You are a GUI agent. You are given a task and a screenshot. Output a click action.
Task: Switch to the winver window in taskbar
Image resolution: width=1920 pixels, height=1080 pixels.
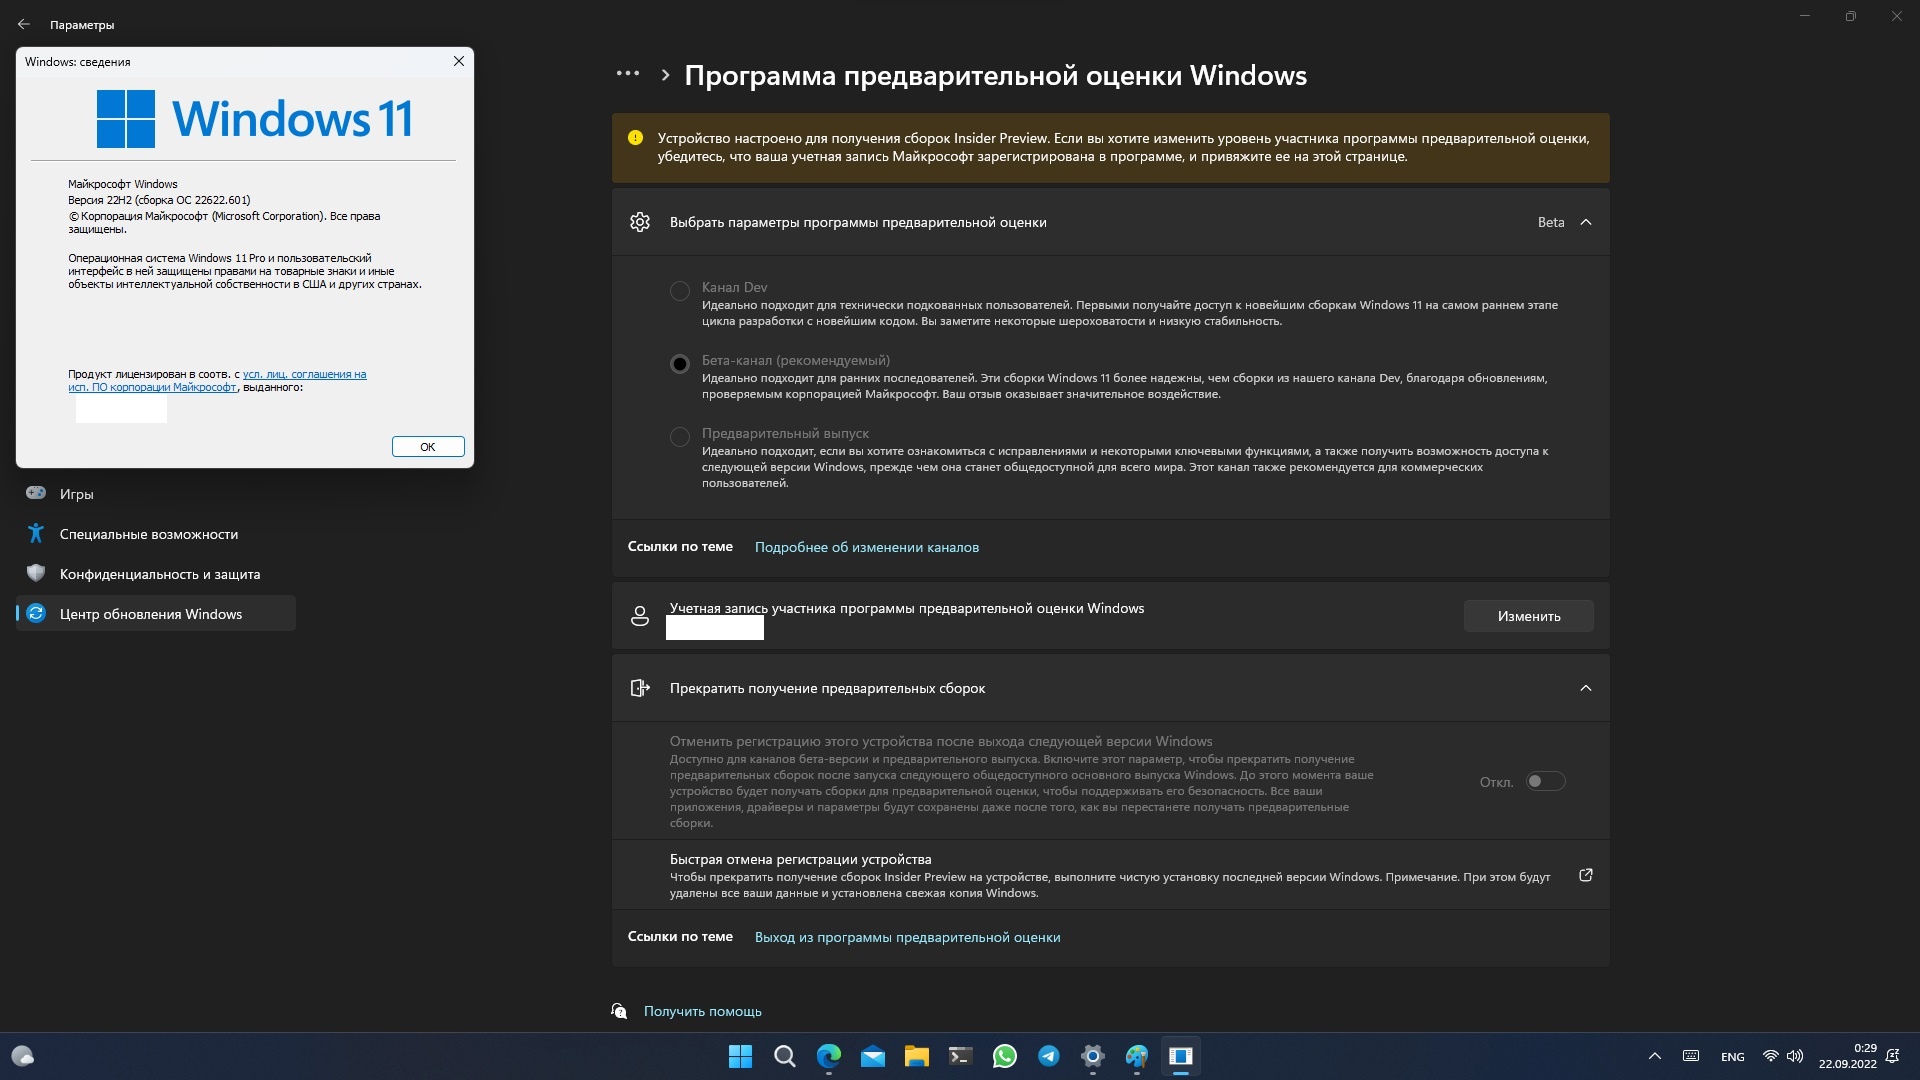pyautogui.click(x=1181, y=1056)
